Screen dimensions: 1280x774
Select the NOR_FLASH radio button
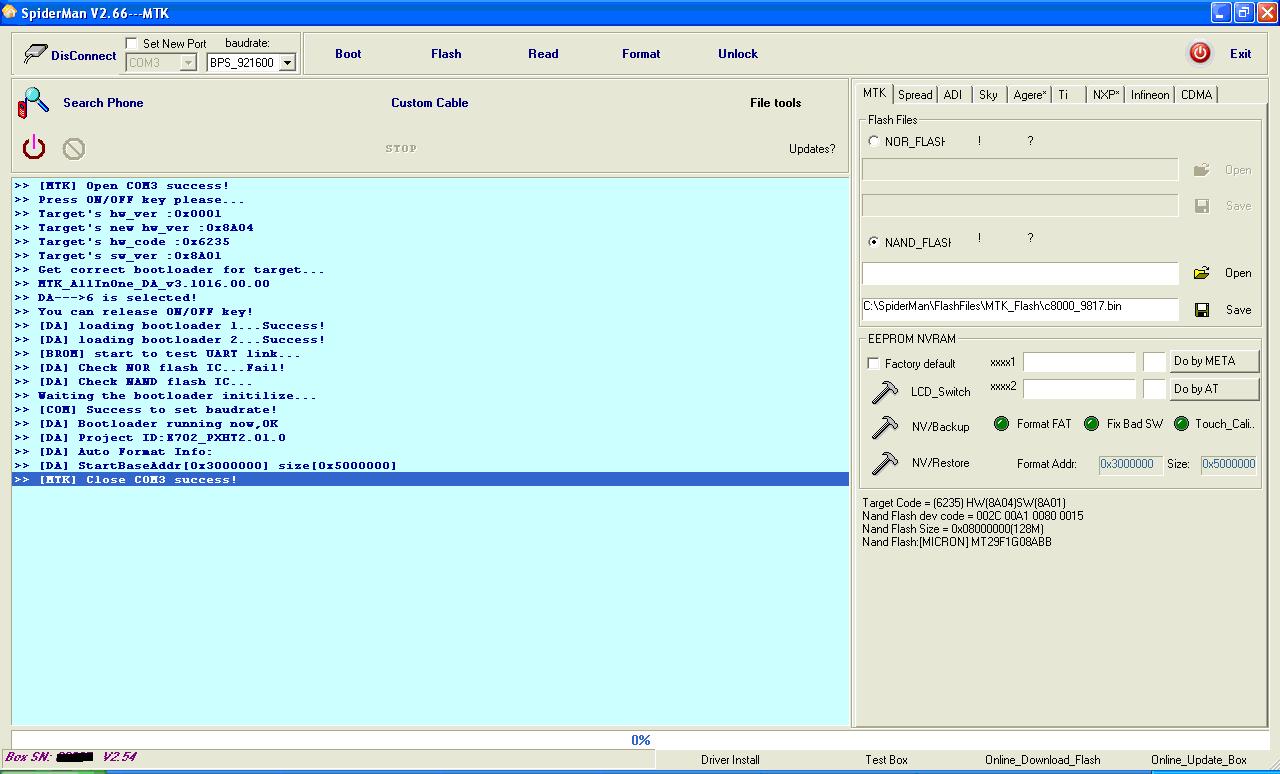874,141
